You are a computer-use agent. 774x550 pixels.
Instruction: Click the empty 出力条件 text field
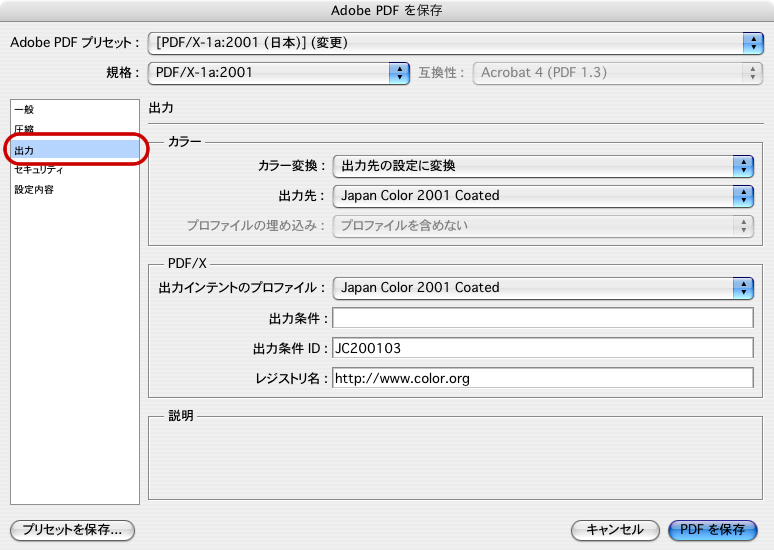pos(542,318)
